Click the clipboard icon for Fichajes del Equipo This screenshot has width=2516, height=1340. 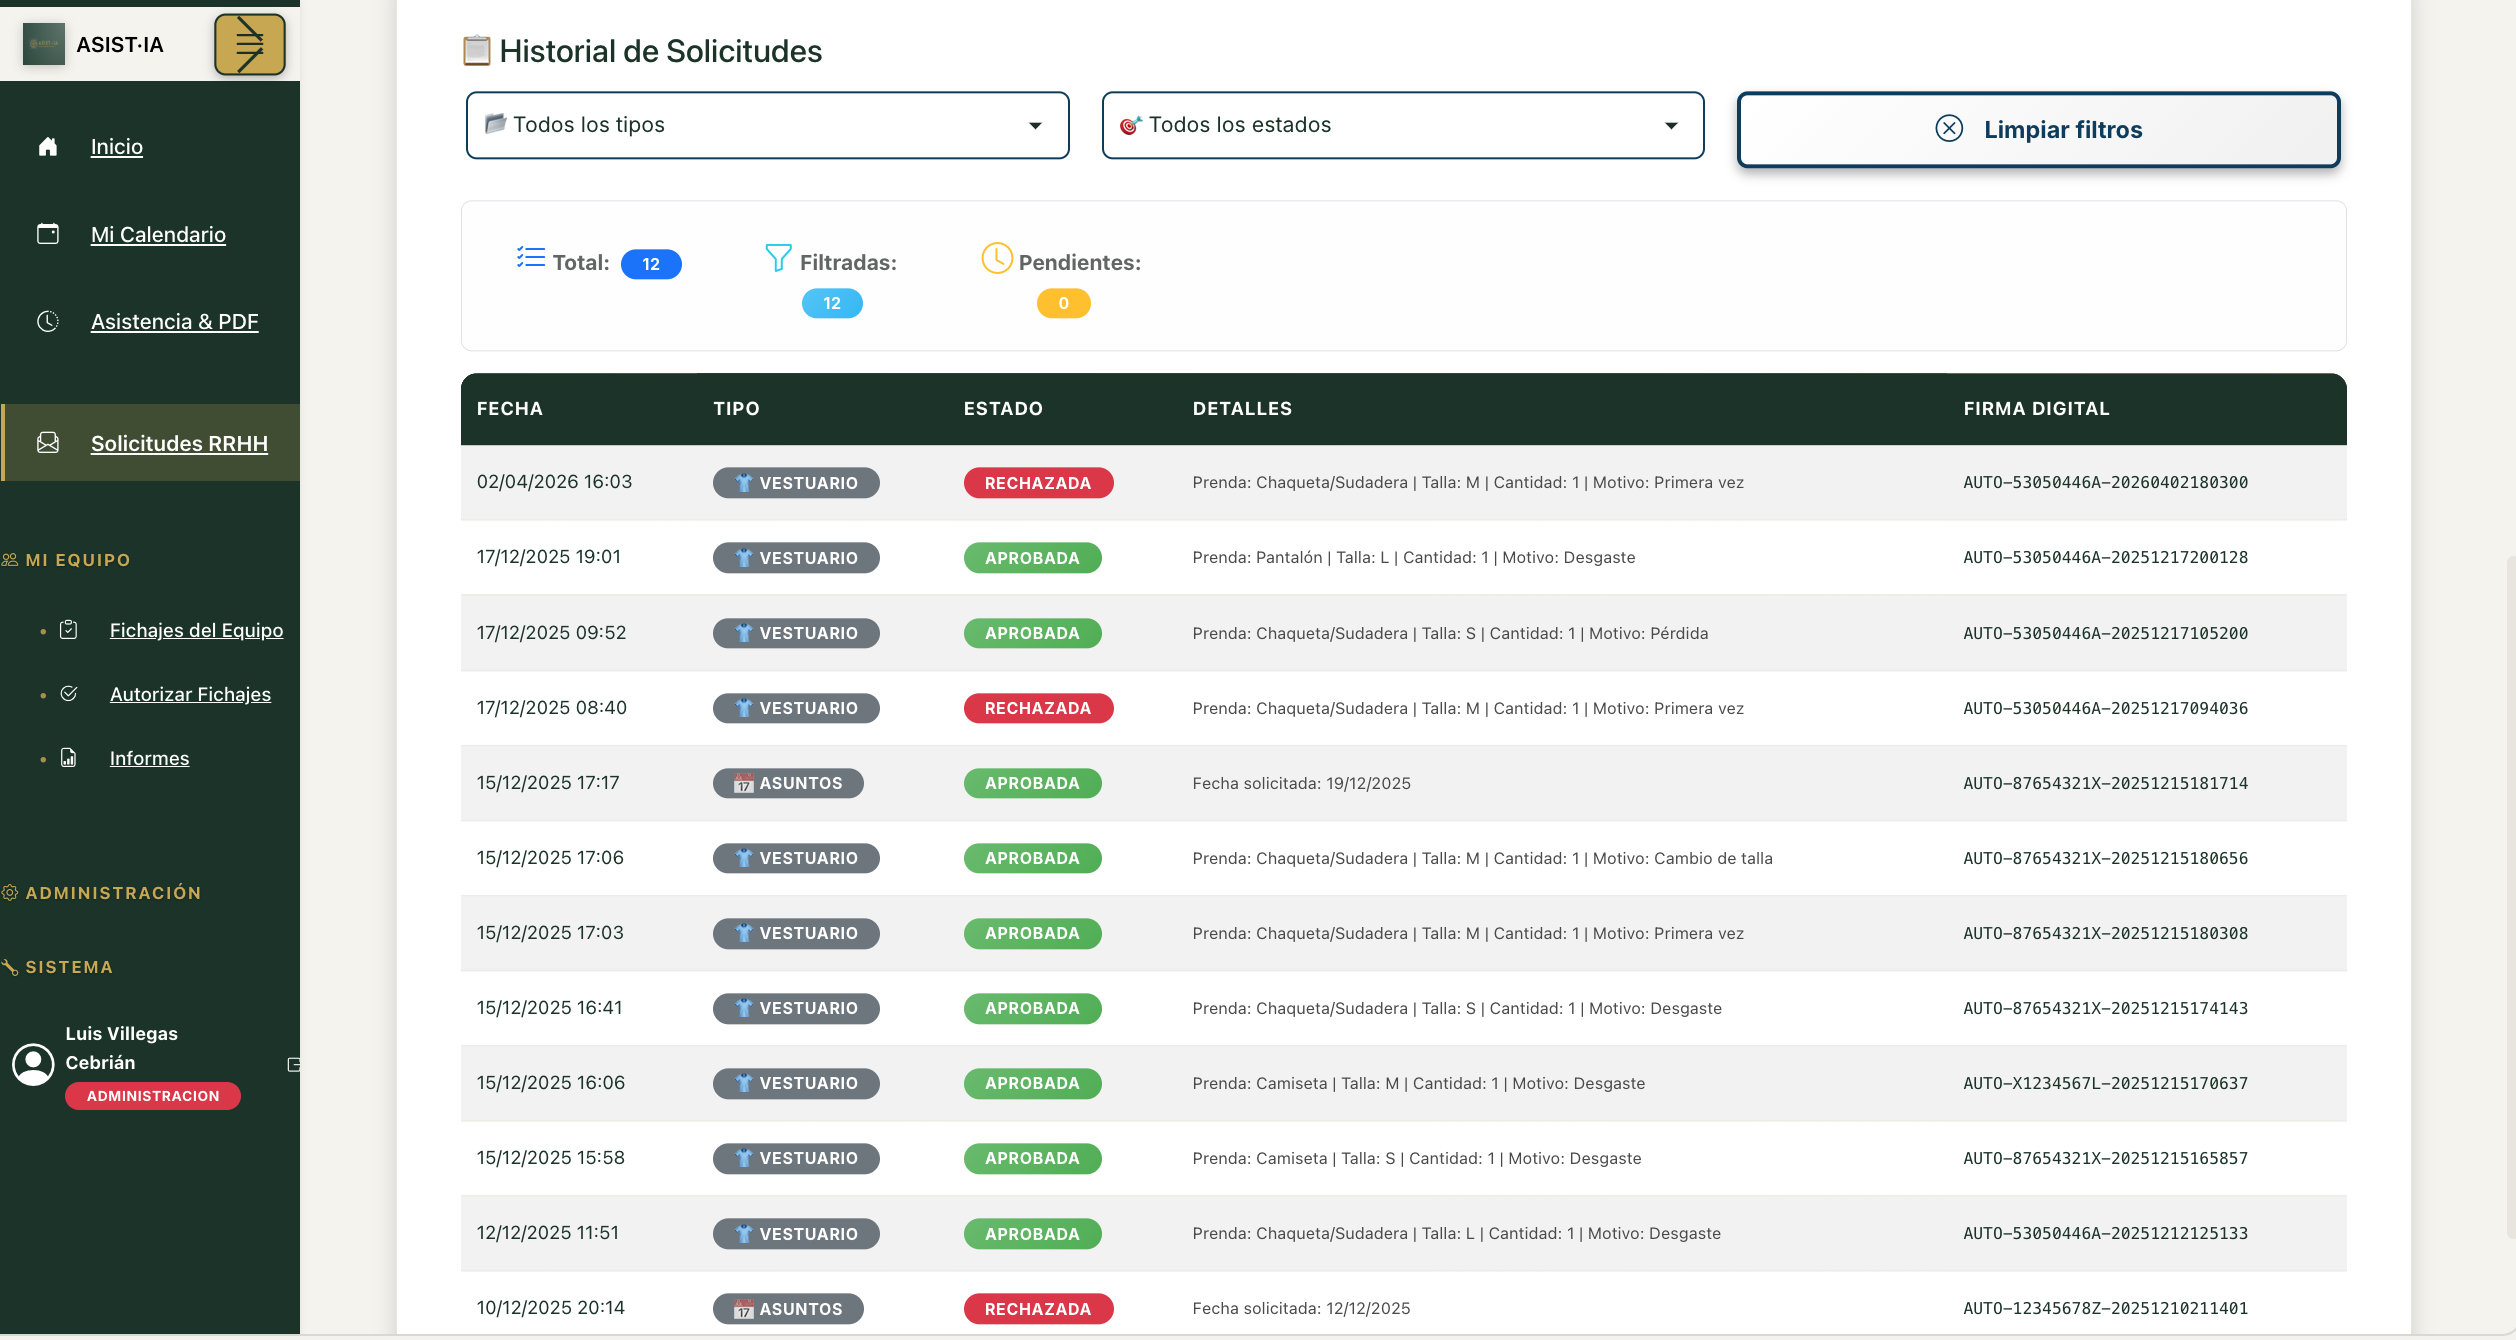point(69,630)
